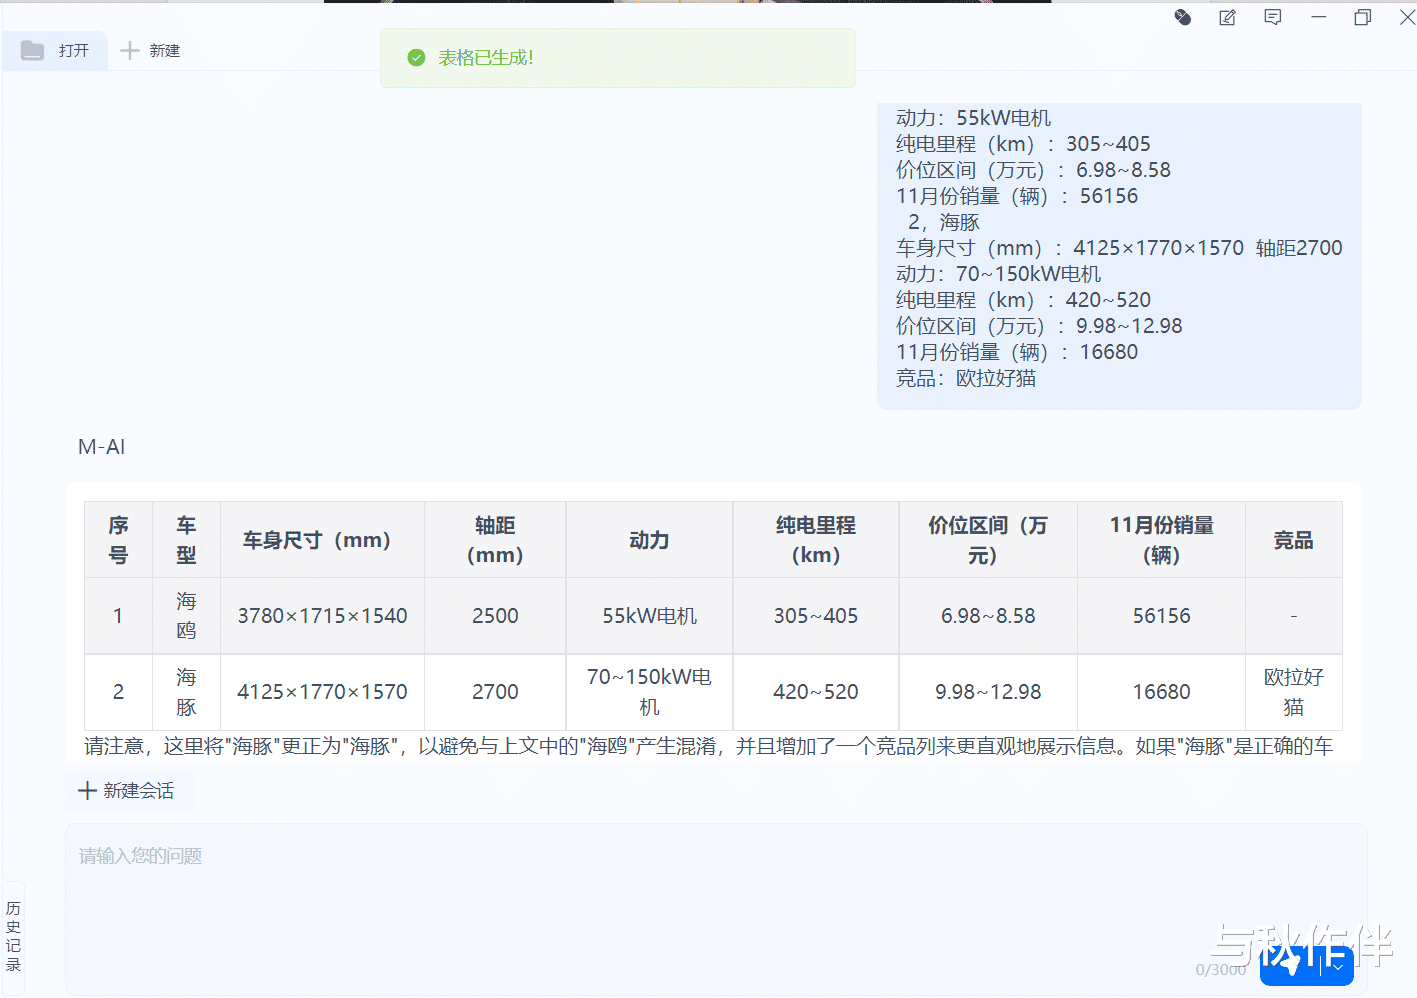Click the 动力 column header
The height and width of the screenshot is (998, 1417).
[649, 540]
